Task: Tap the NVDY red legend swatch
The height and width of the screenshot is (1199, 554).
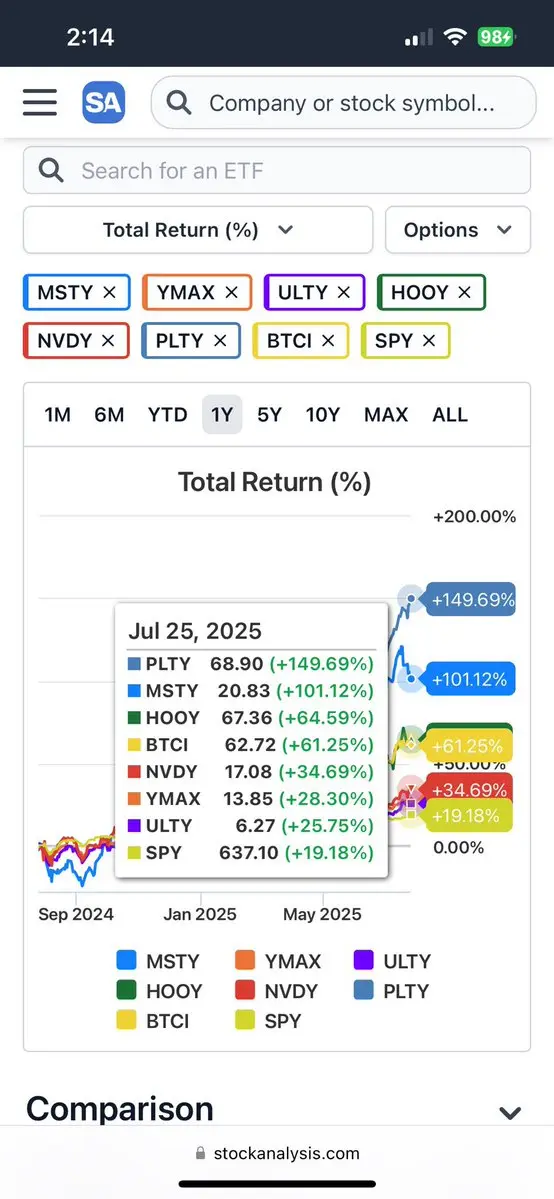Action: pyautogui.click(x=245, y=990)
